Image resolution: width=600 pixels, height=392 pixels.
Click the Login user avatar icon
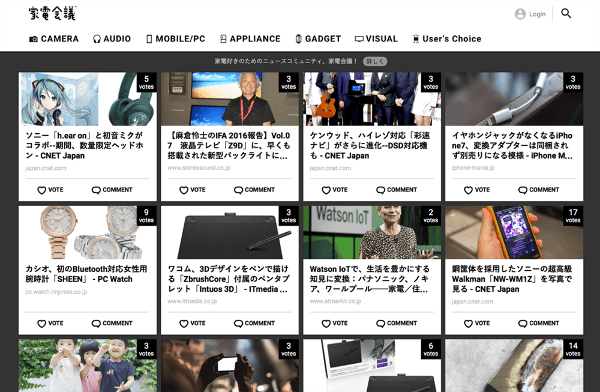point(520,14)
